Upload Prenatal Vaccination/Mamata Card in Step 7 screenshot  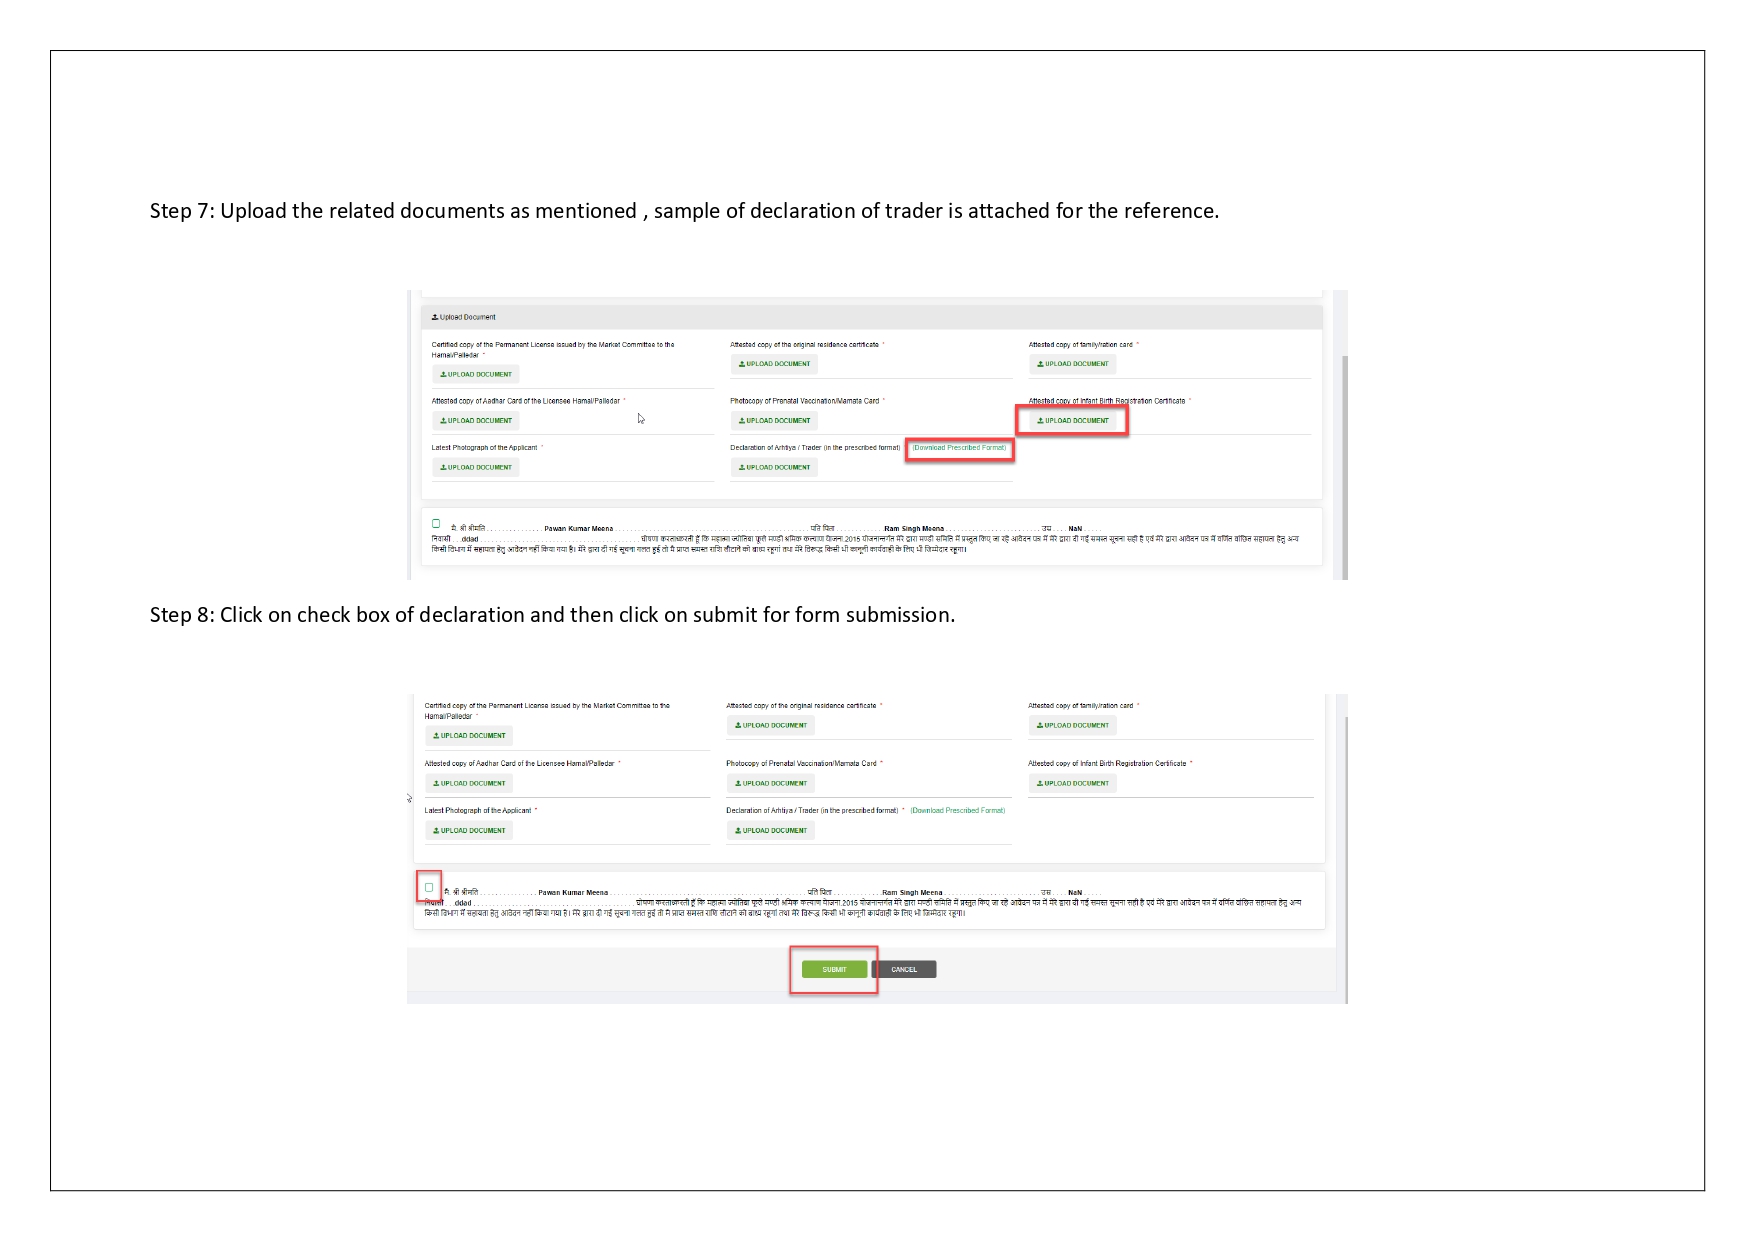[774, 421]
